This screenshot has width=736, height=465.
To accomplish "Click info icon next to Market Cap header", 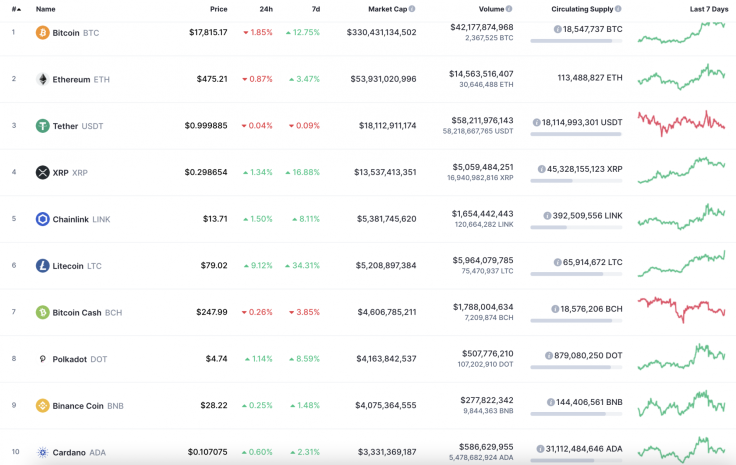I will click(x=412, y=9).
